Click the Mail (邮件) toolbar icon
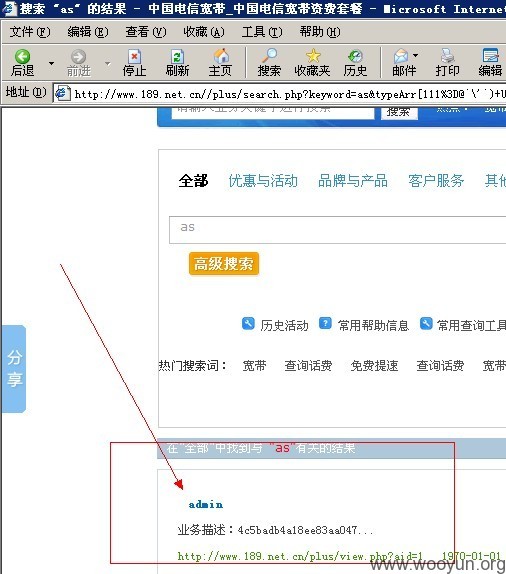506x574 pixels. coord(401,56)
